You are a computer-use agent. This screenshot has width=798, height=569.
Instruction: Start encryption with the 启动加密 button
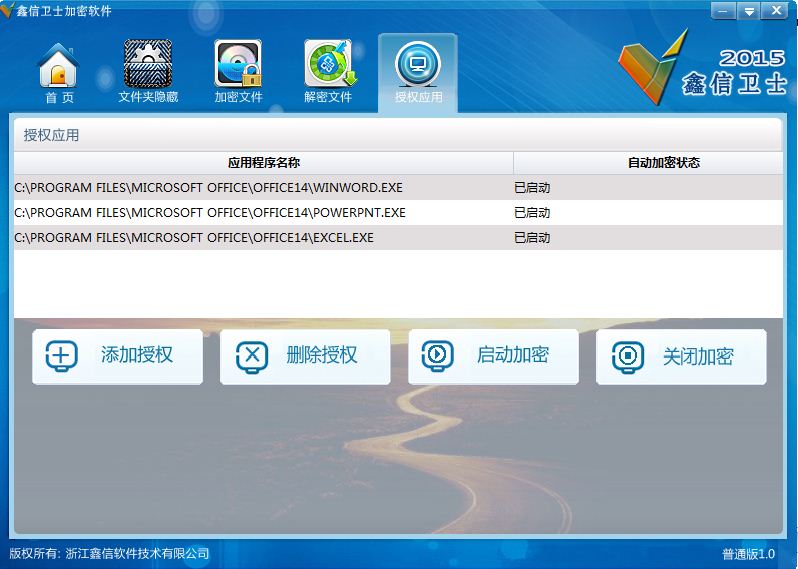pos(493,356)
